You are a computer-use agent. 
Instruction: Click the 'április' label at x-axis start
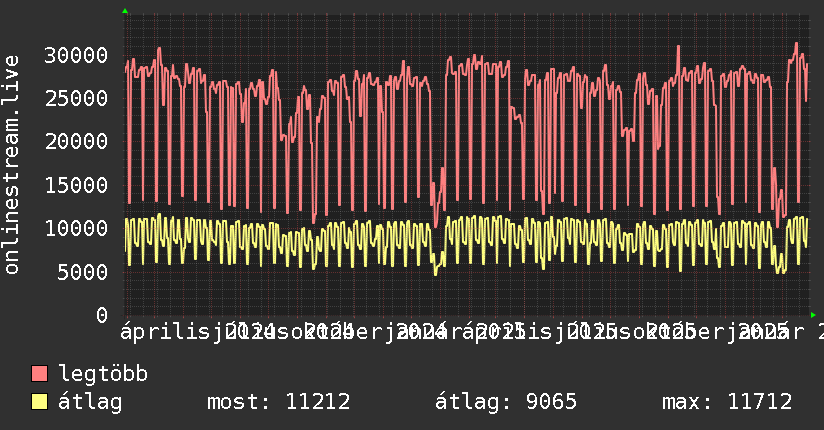point(160,331)
